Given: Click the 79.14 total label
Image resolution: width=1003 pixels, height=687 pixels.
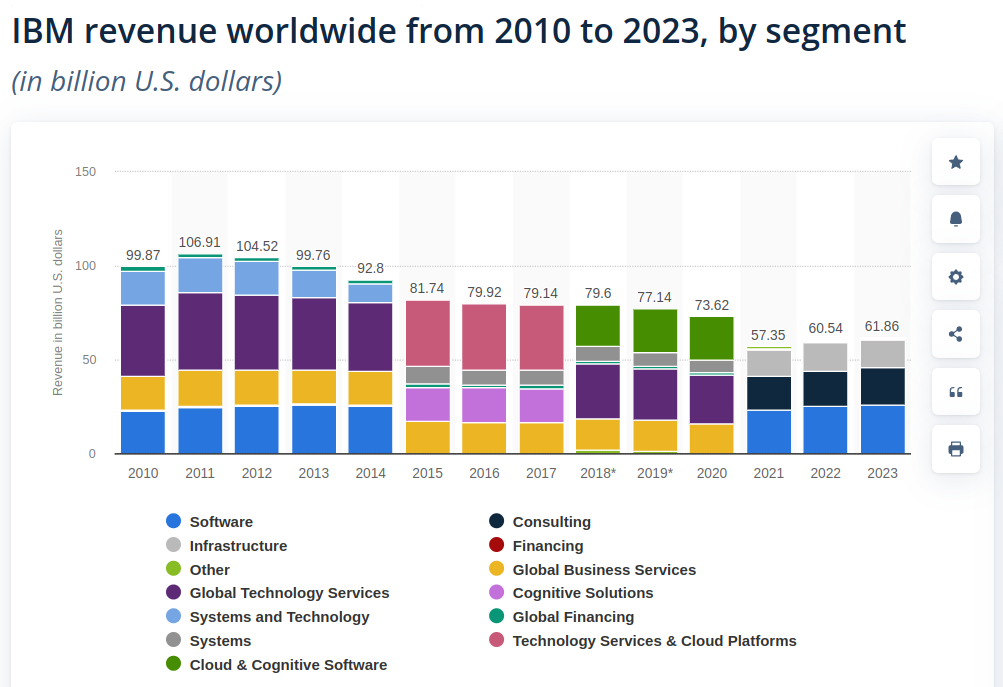Looking at the screenshot, I should click(541, 293).
